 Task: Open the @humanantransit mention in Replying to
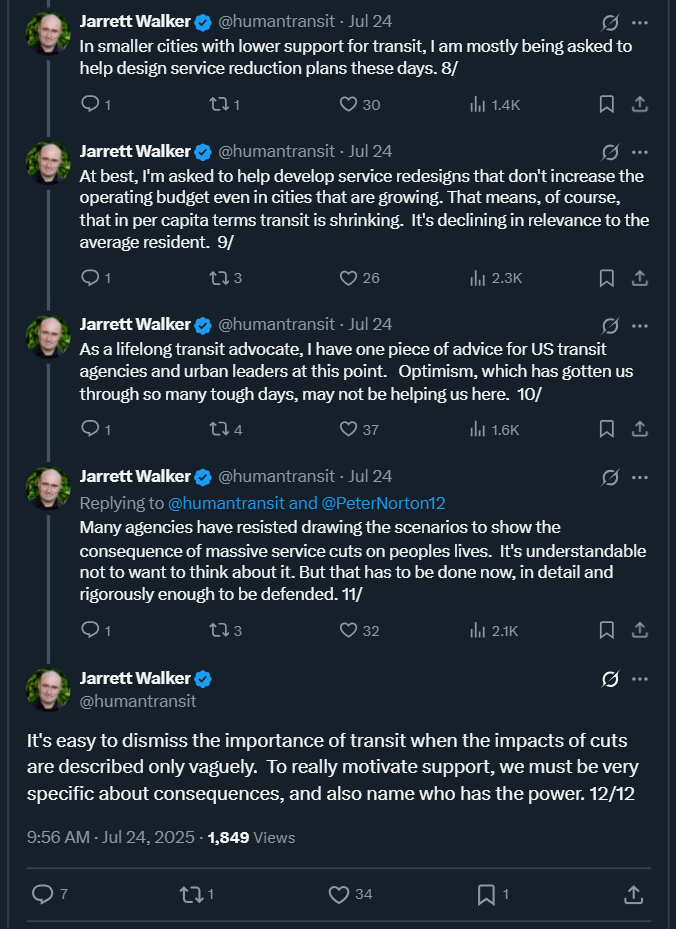click(228, 503)
